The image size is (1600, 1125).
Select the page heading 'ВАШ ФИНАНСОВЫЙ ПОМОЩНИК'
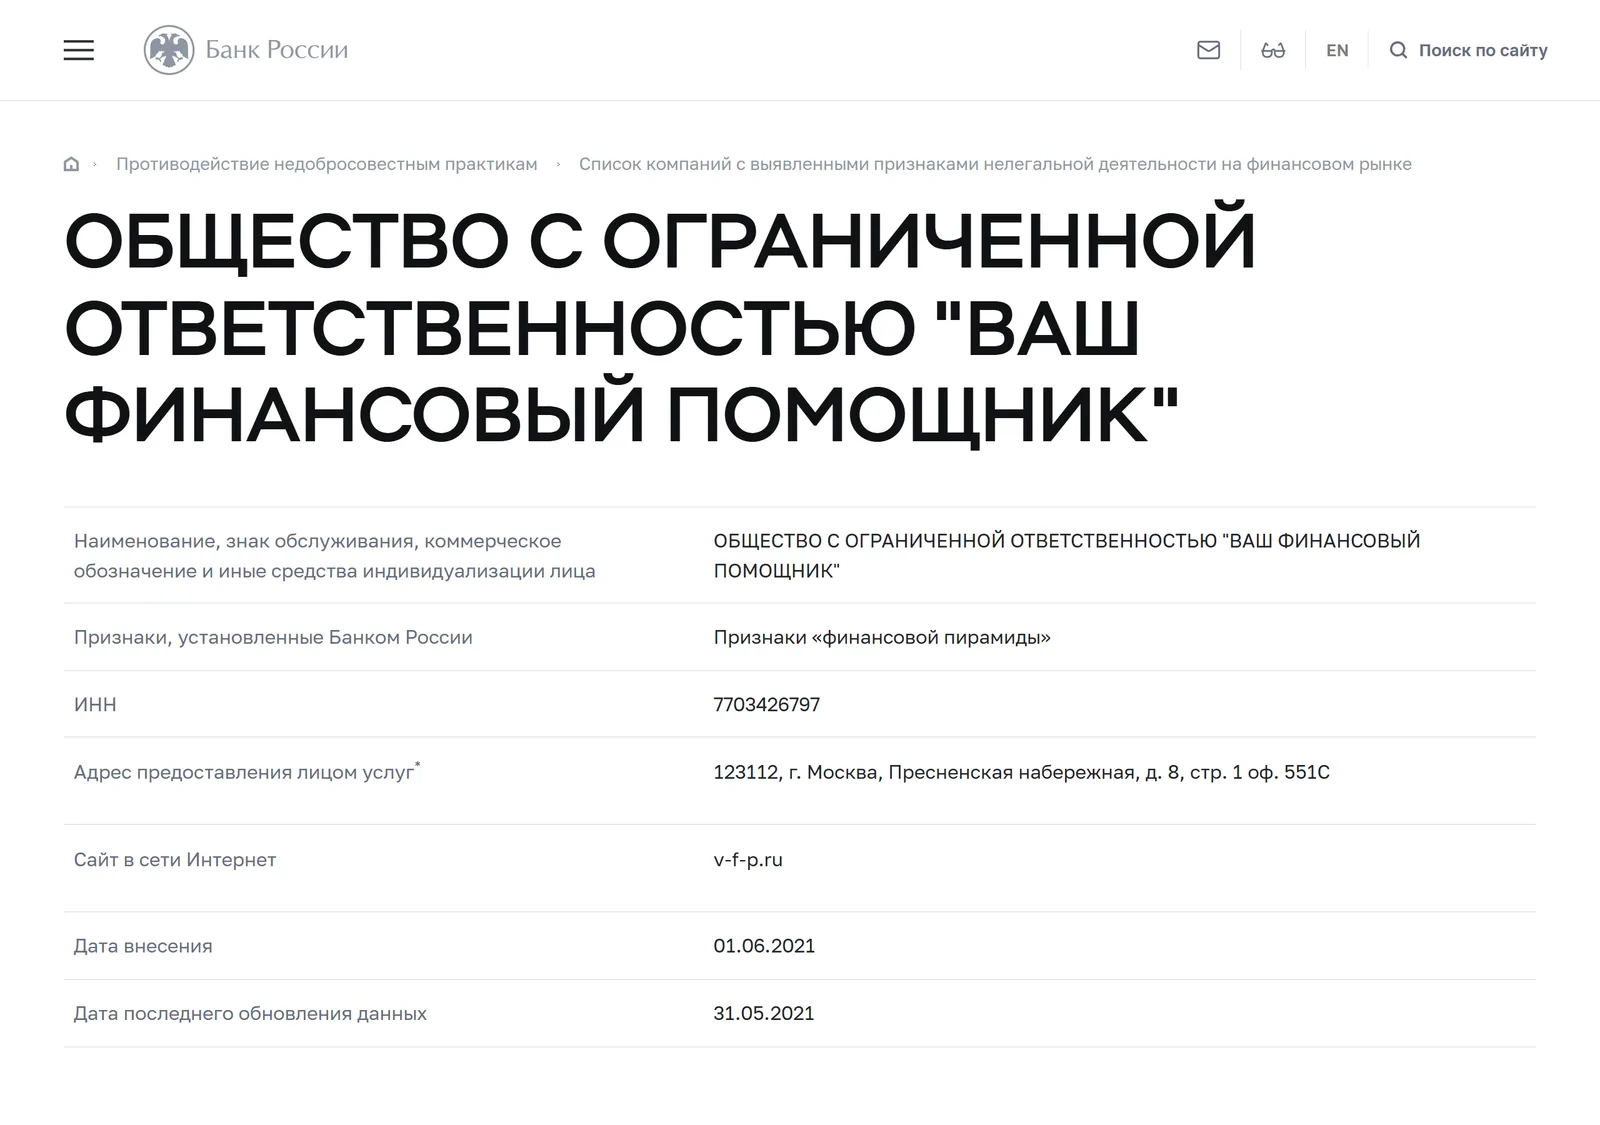coord(621,371)
